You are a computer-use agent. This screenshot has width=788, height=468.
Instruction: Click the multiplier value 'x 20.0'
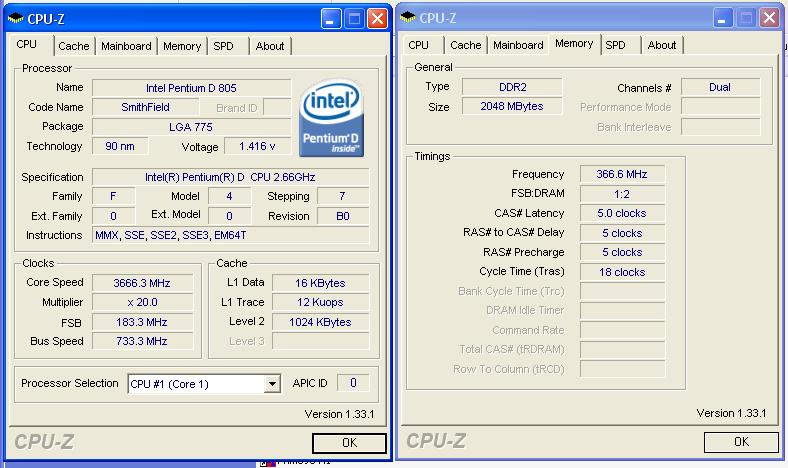pos(142,302)
